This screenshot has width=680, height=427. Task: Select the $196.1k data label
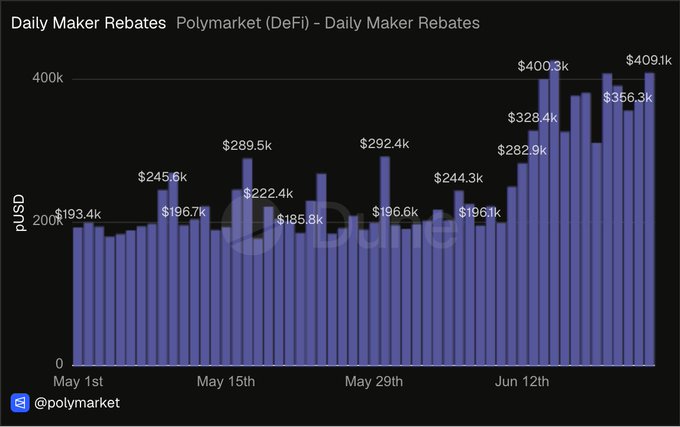click(480, 212)
